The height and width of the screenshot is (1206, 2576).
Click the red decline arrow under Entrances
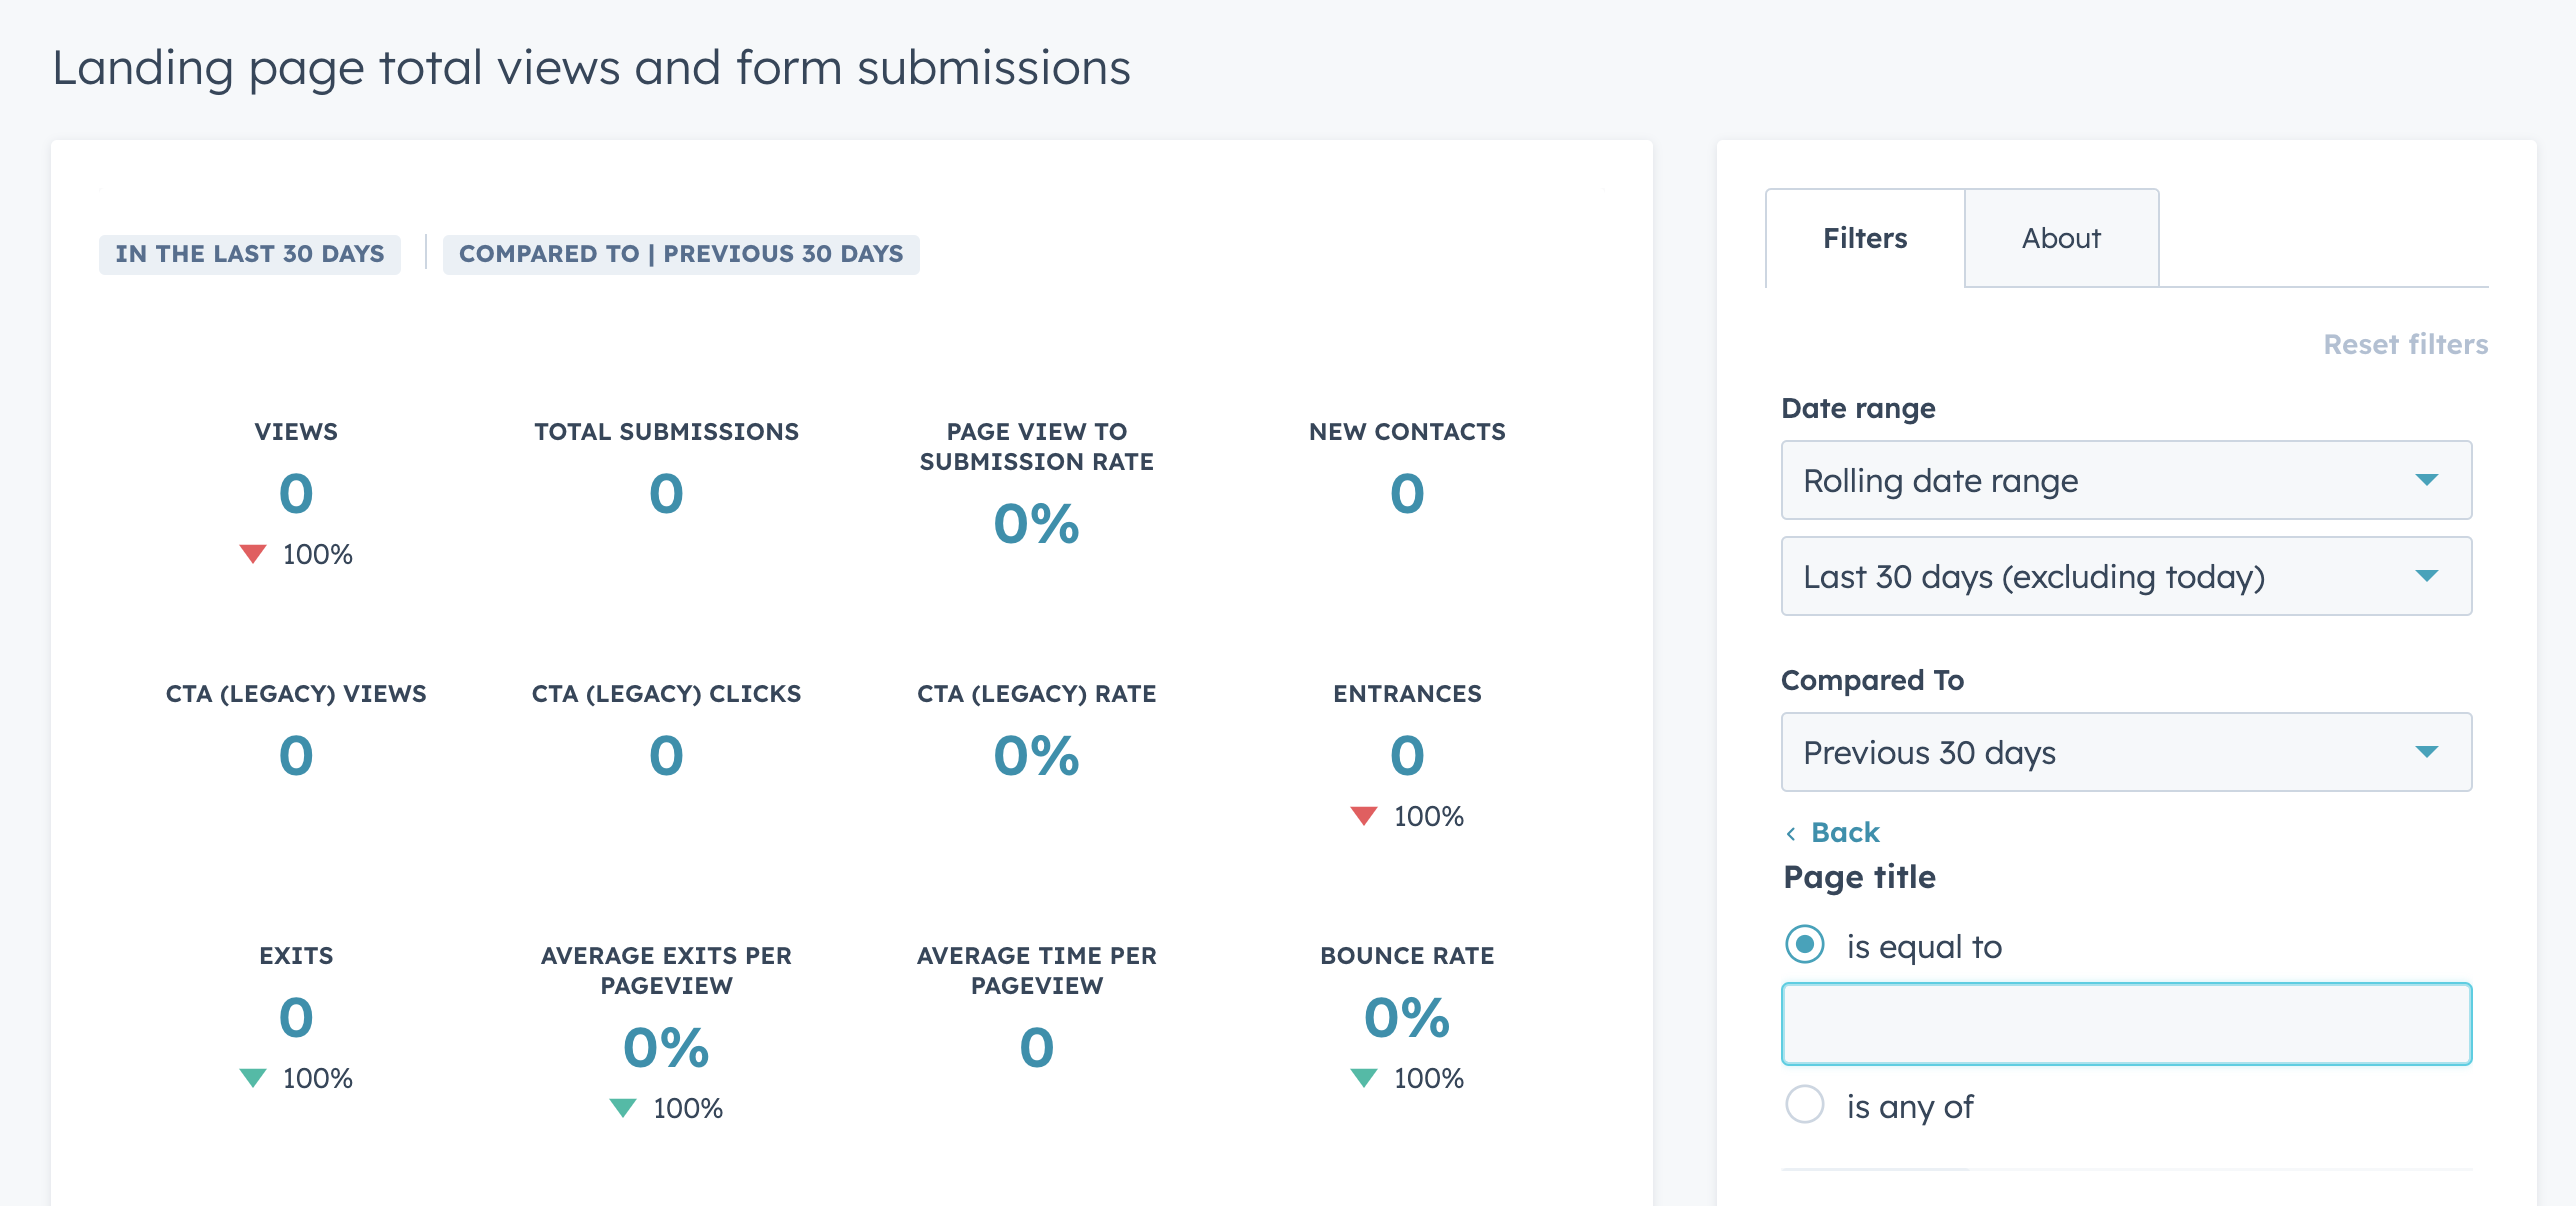click(x=1365, y=815)
